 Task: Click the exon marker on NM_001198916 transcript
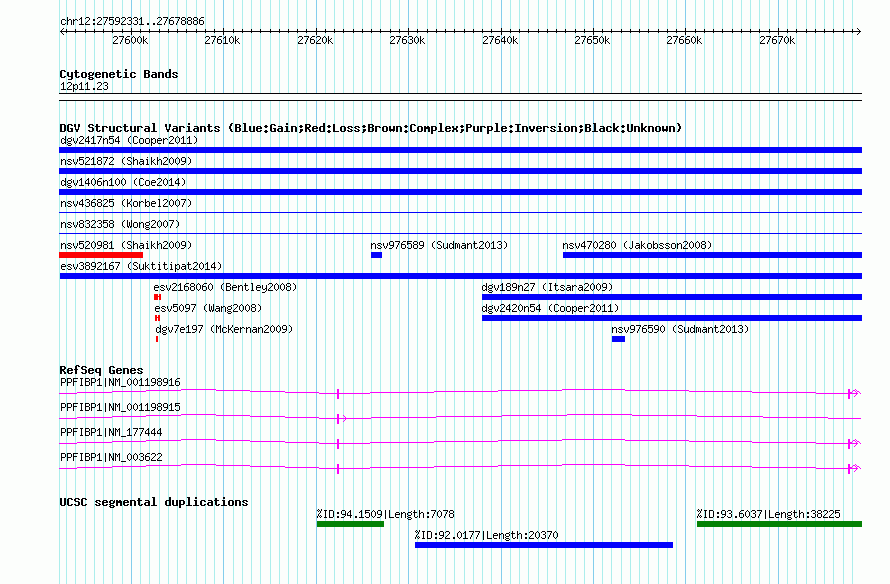click(x=338, y=393)
